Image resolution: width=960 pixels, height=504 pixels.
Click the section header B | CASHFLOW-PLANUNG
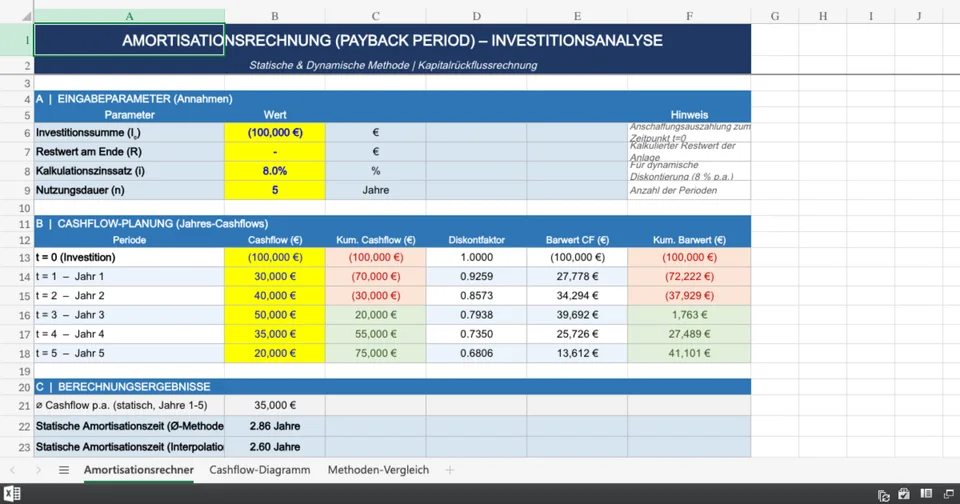click(x=392, y=224)
